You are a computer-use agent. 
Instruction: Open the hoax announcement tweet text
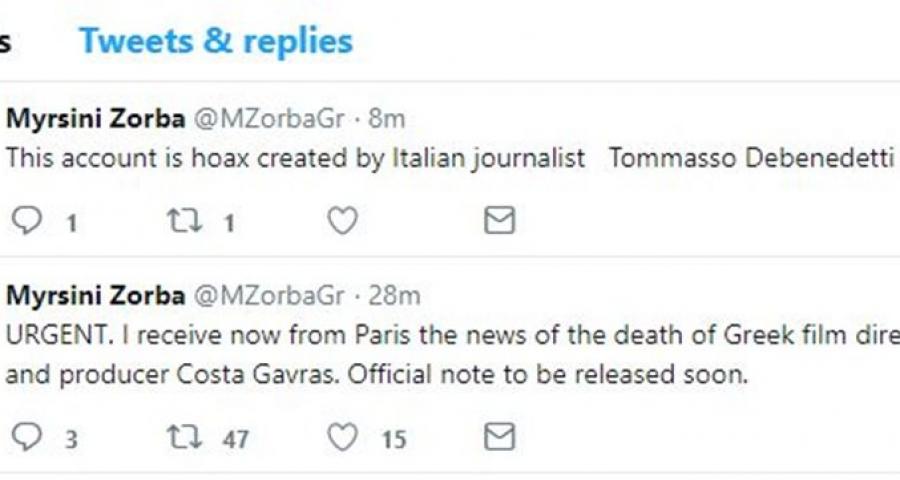(x=450, y=159)
